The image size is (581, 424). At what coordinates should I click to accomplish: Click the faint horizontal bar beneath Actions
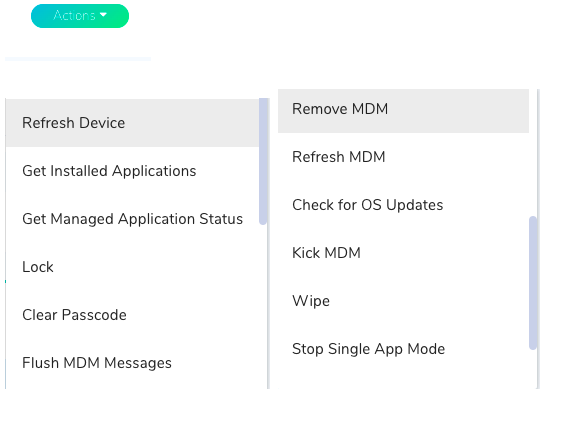pyautogui.click(x=78, y=59)
